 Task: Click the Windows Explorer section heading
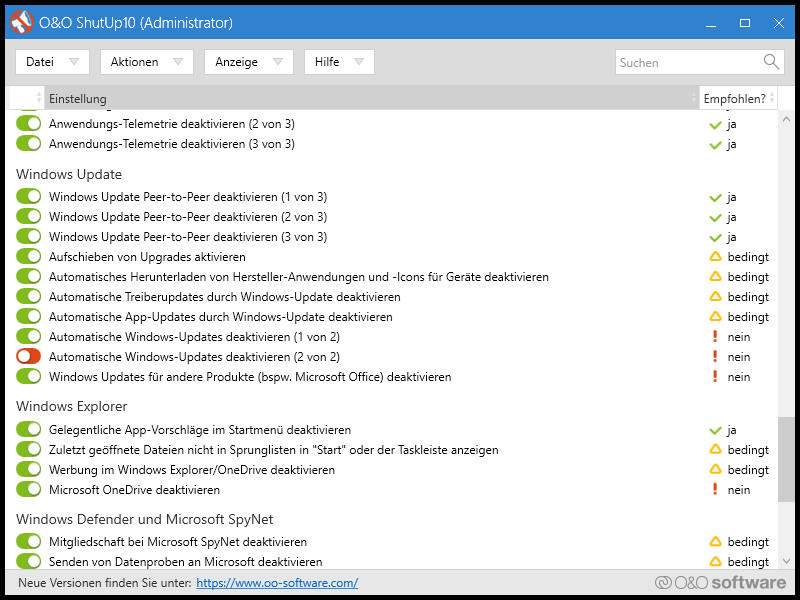click(71, 407)
